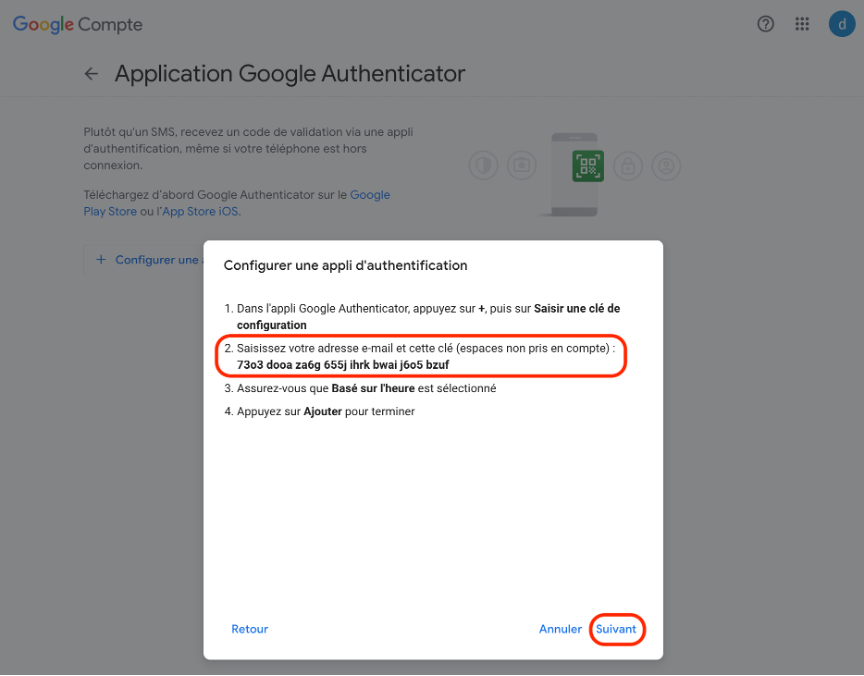Select the key text 73o3 dooa za6g 655j

[292, 365]
